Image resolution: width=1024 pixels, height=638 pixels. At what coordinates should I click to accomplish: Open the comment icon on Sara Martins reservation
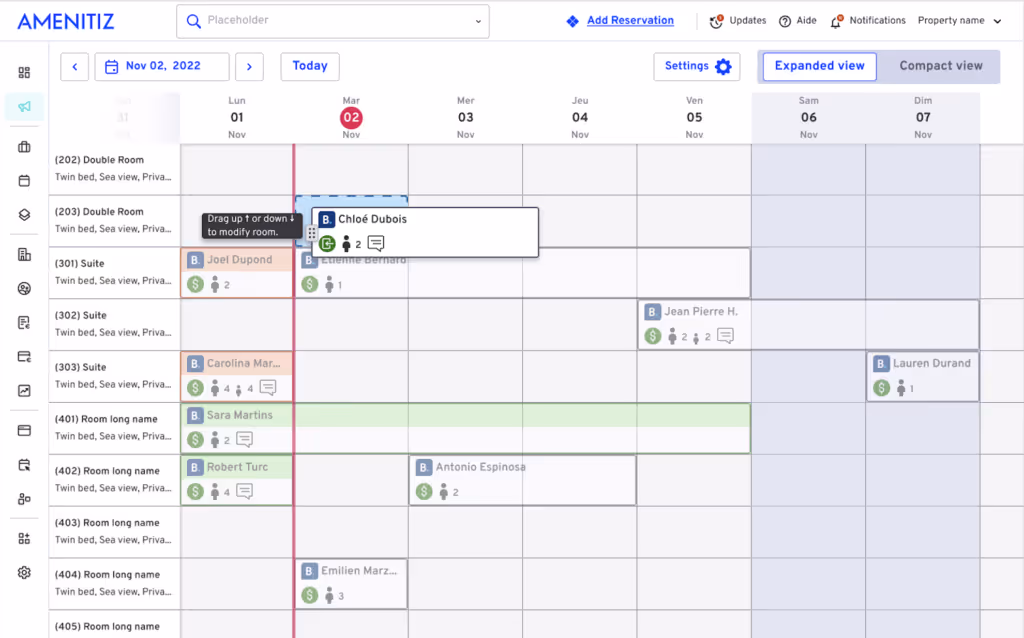244,439
